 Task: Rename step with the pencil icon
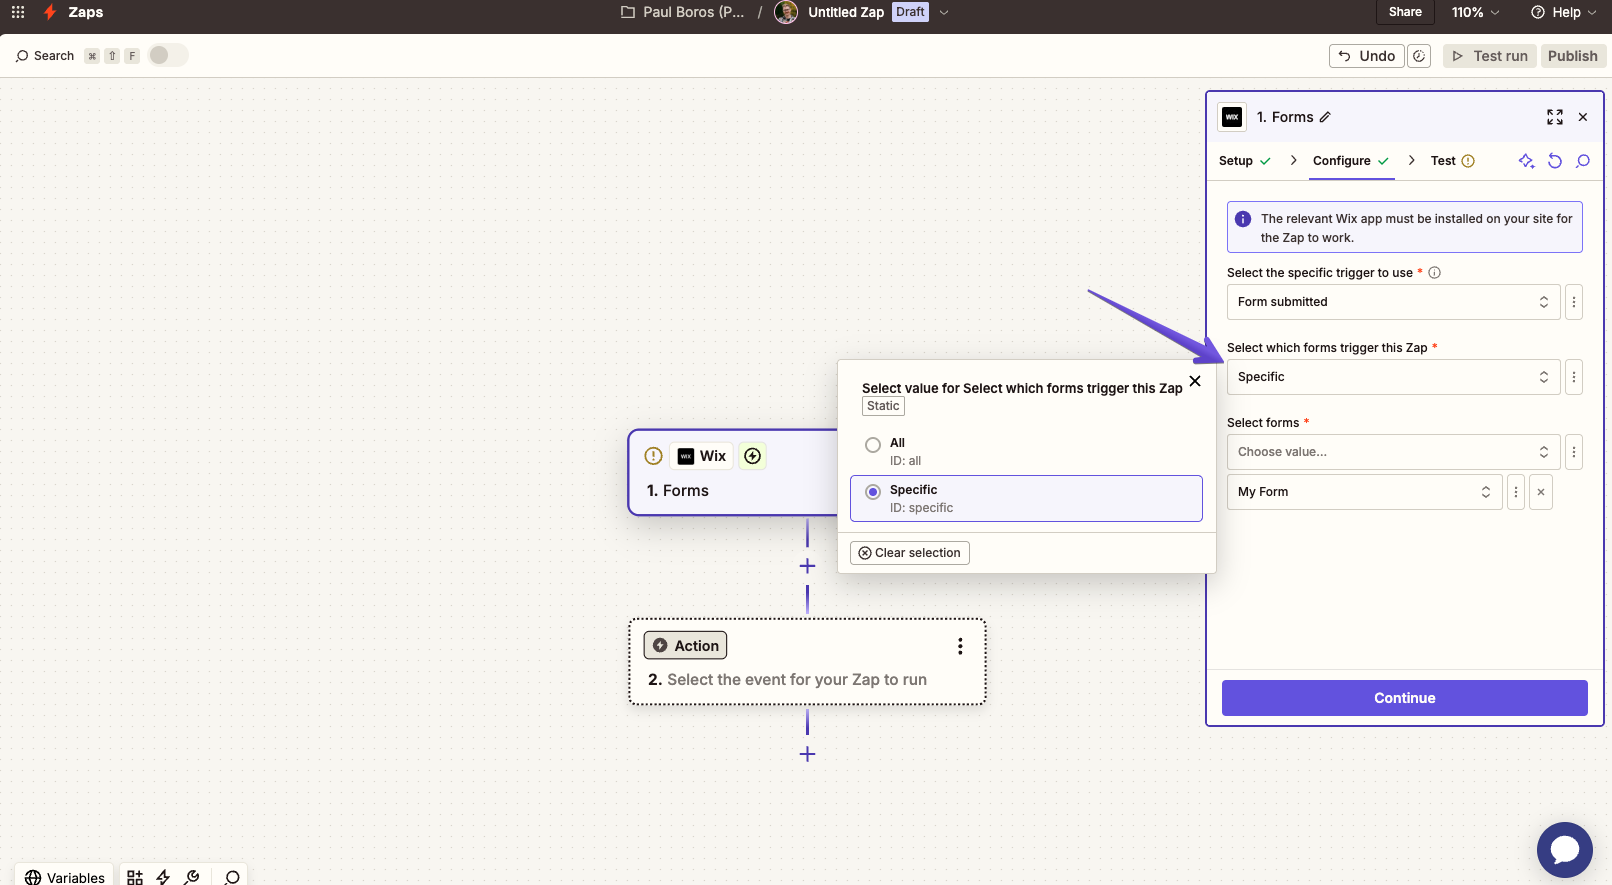click(x=1325, y=117)
